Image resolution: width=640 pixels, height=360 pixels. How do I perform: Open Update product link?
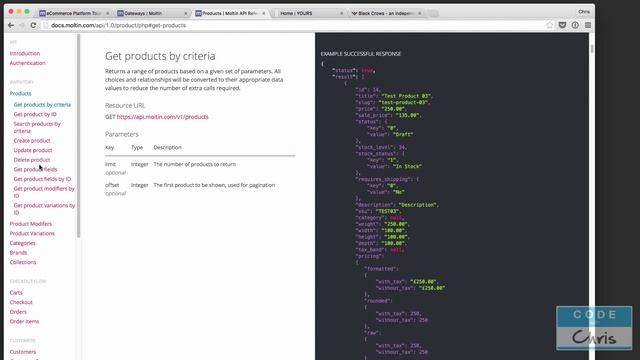(33, 150)
